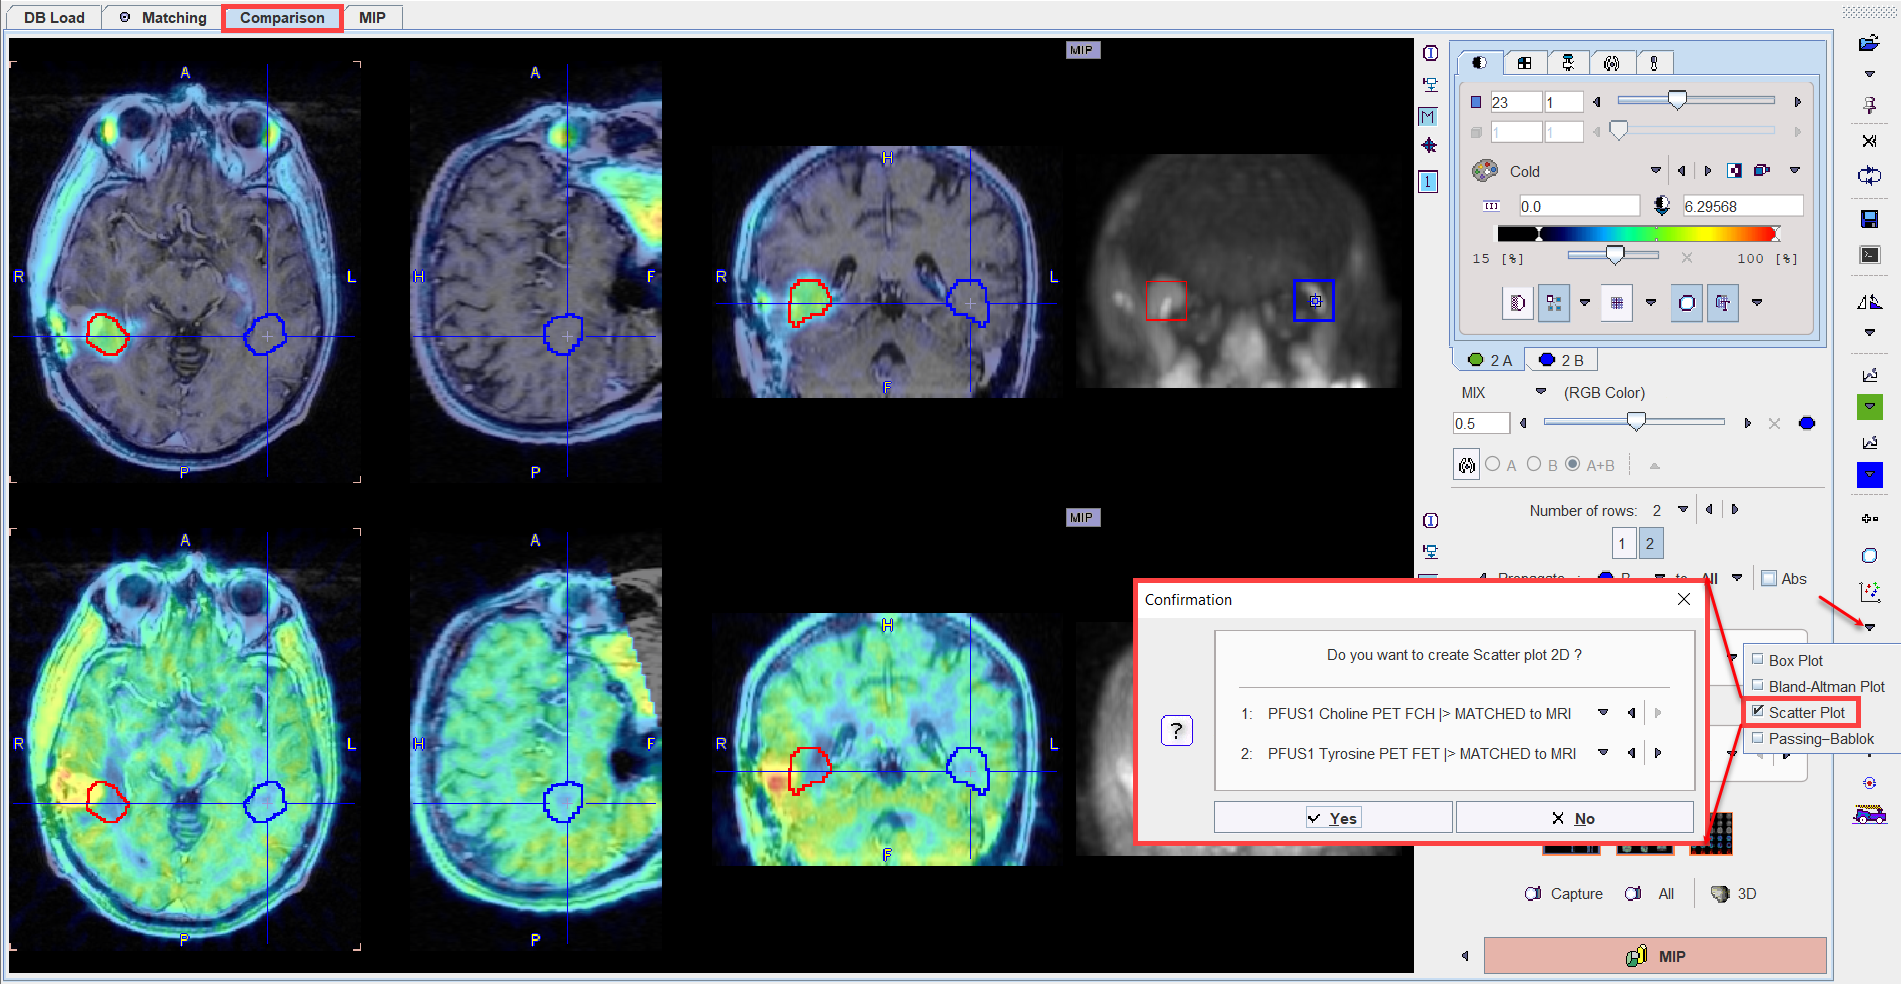Click the Capture button
The width and height of the screenshot is (1901, 984).
click(x=1563, y=894)
